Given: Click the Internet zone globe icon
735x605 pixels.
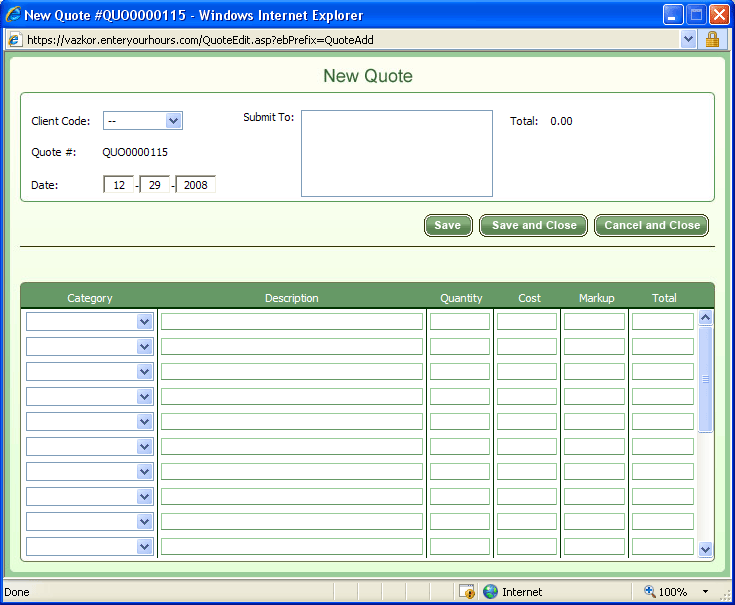Looking at the screenshot, I should coord(490,591).
